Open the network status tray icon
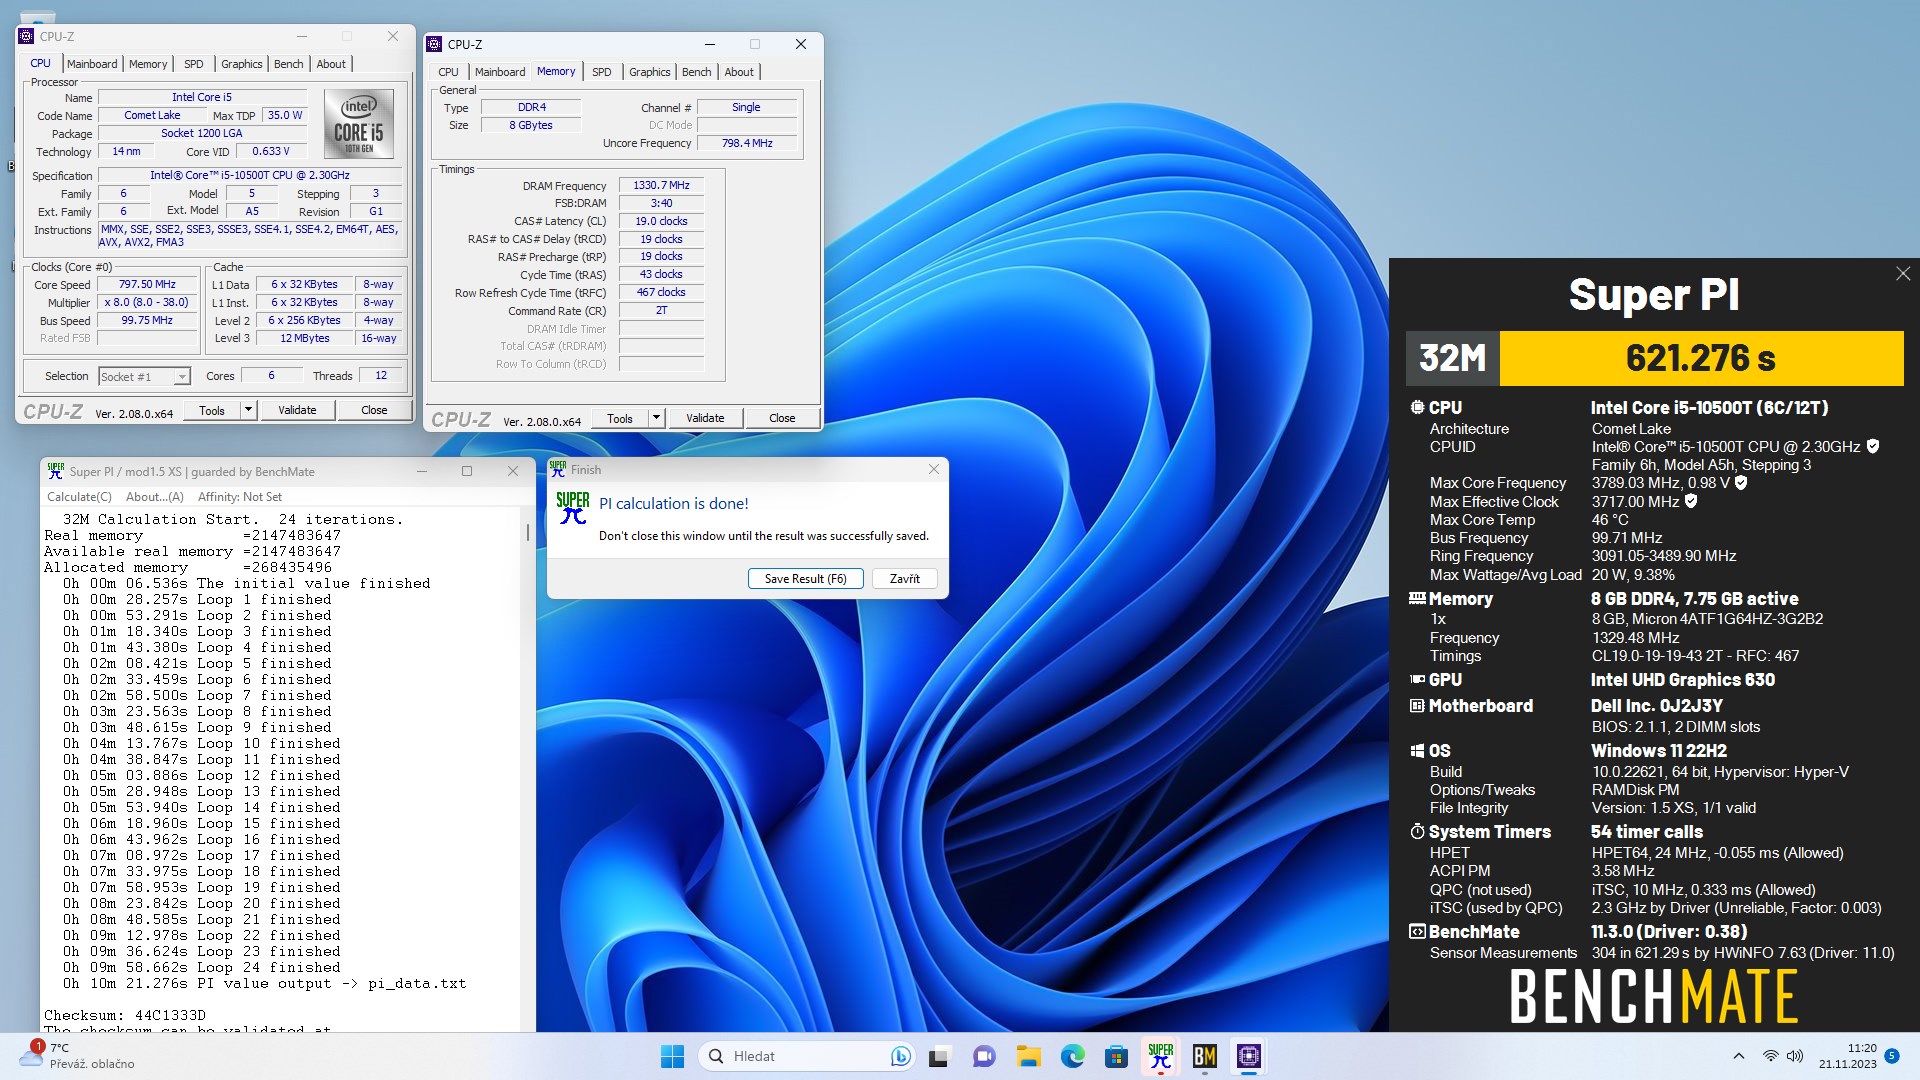Image resolution: width=1920 pixels, height=1080 pixels. [x=1770, y=1056]
